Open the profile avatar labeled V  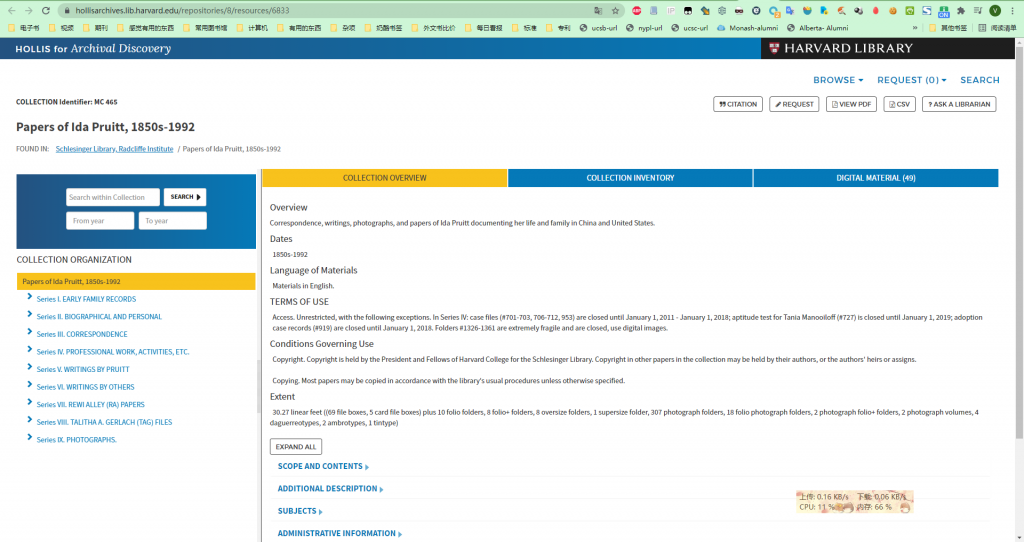pyautogui.click(x=995, y=10)
